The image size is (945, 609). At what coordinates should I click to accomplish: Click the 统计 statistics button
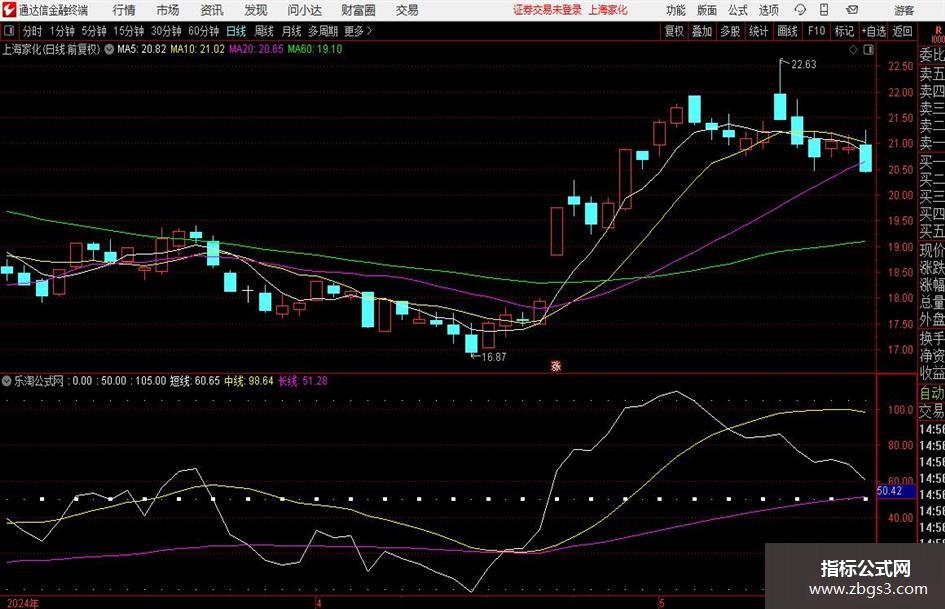click(758, 31)
